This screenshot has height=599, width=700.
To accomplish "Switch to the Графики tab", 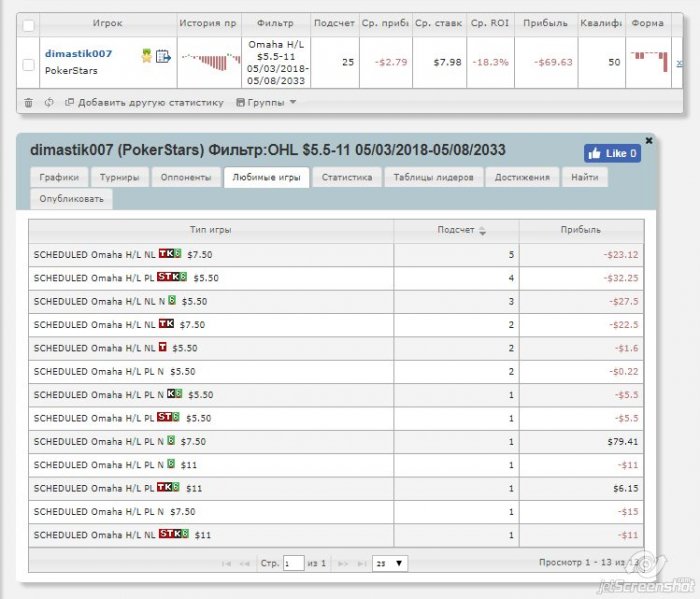I will [59, 177].
